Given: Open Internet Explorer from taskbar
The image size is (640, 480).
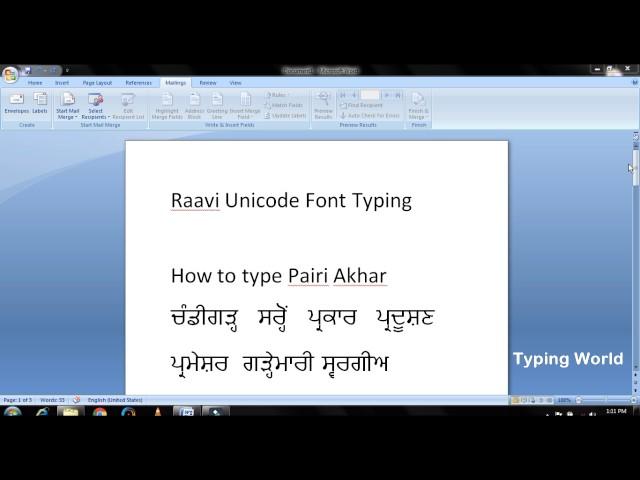Looking at the screenshot, I should (42, 411).
